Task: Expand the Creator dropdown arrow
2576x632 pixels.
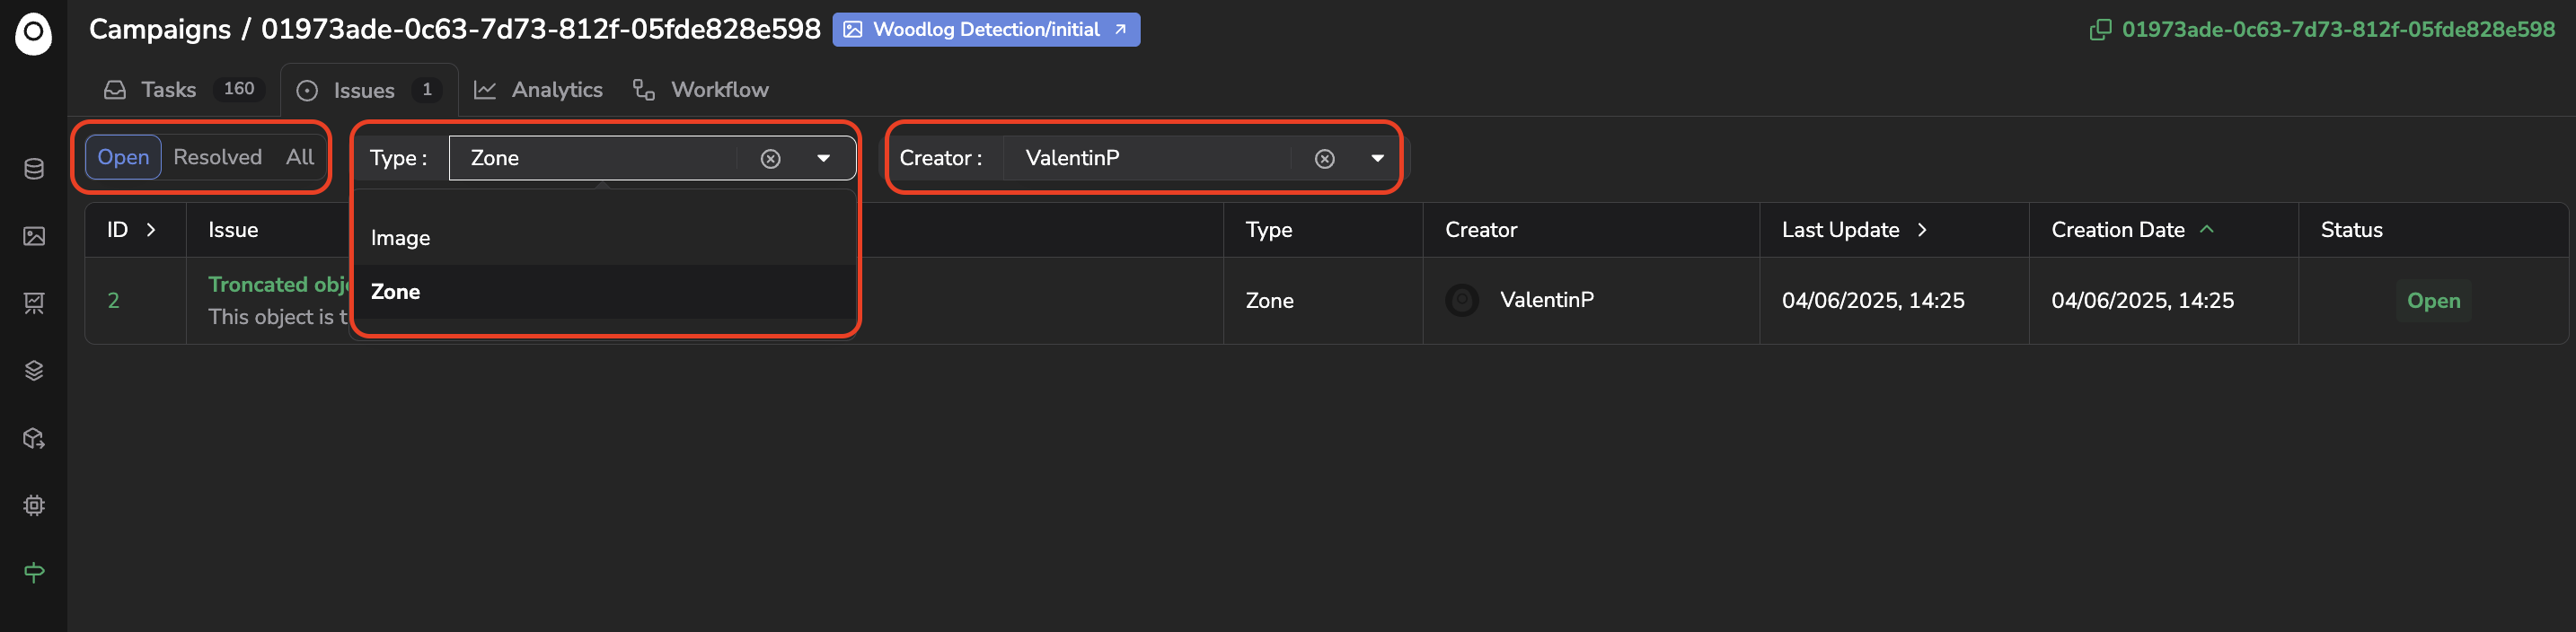Action: [x=1377, y=159]
